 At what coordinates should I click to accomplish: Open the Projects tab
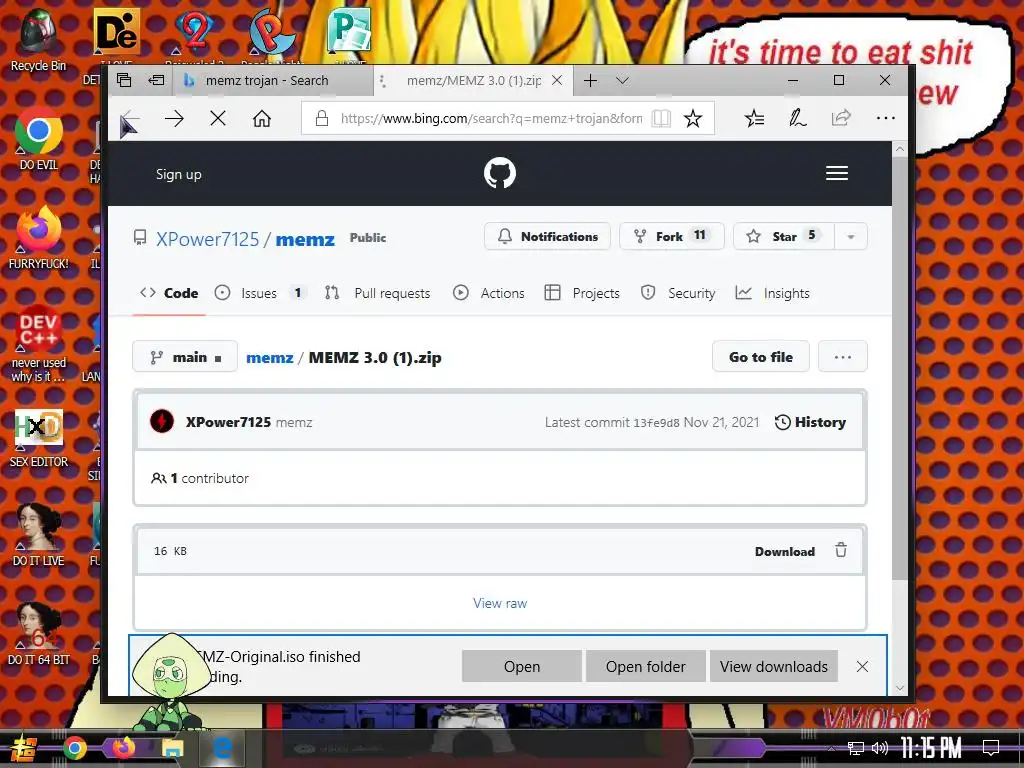582,293
